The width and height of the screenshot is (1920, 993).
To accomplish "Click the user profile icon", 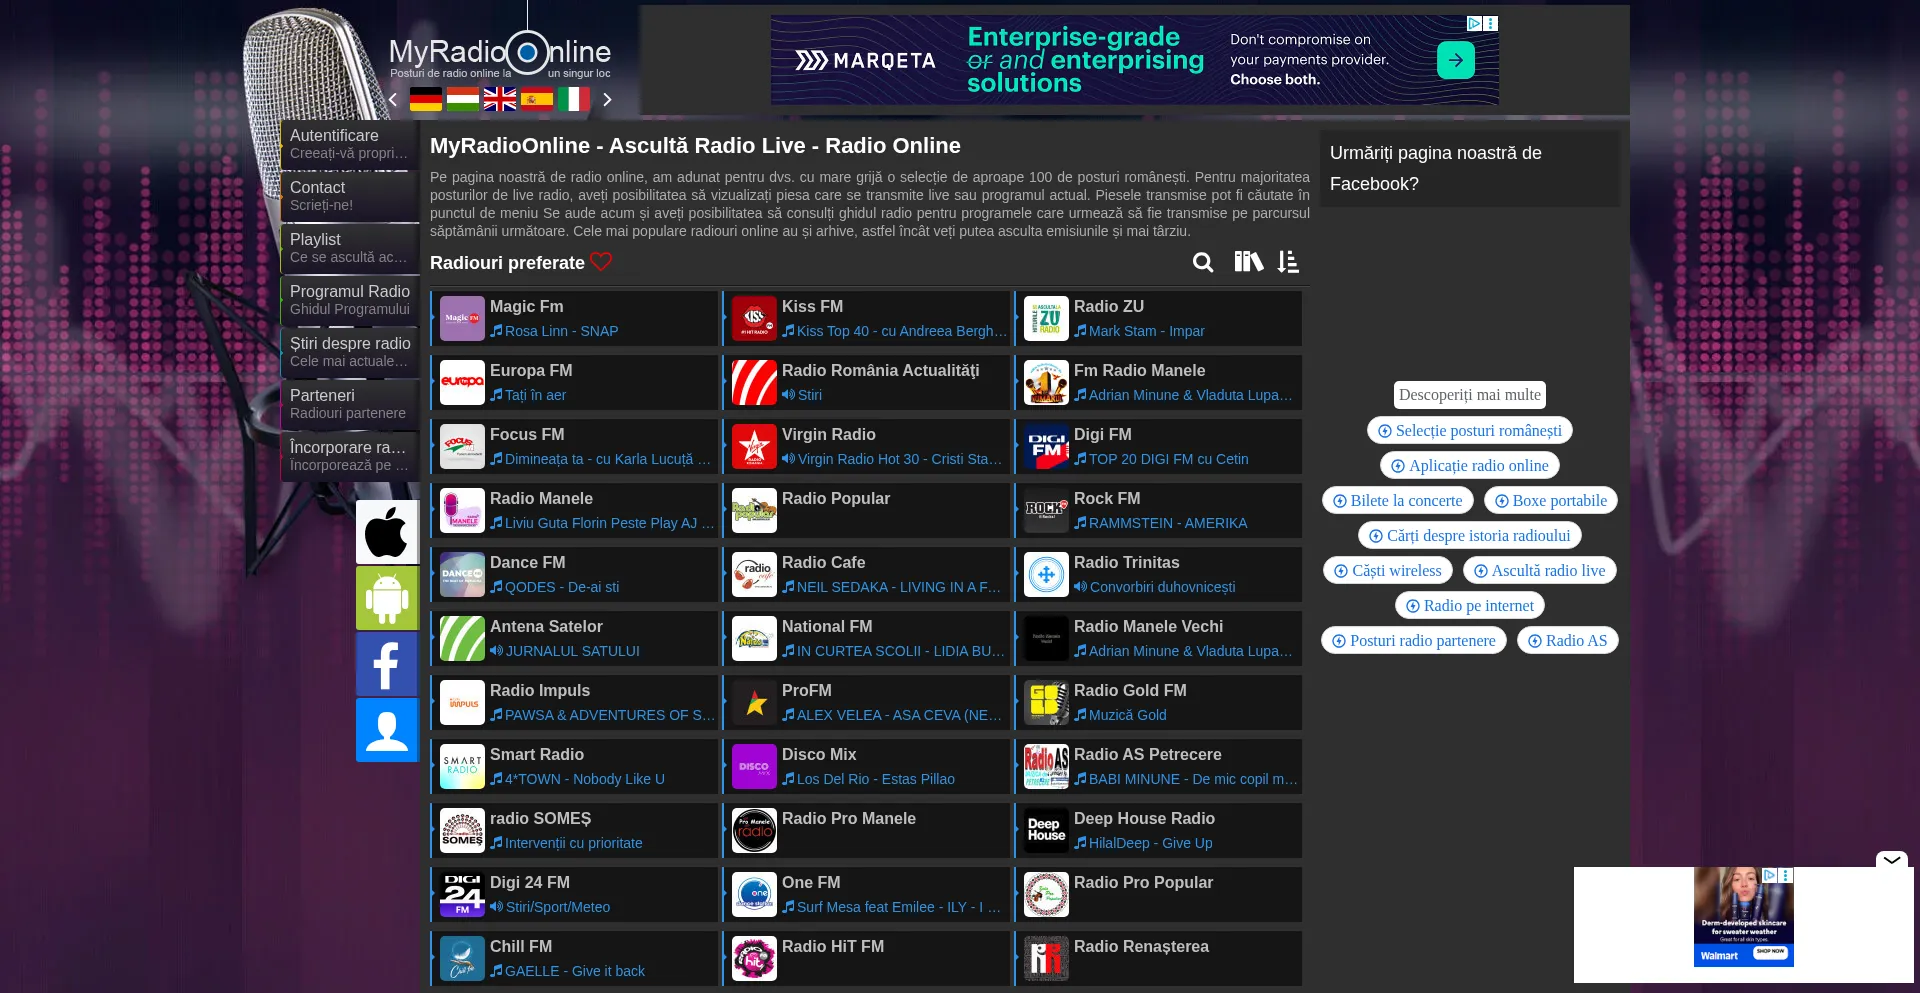I will [x=387, y=730].
